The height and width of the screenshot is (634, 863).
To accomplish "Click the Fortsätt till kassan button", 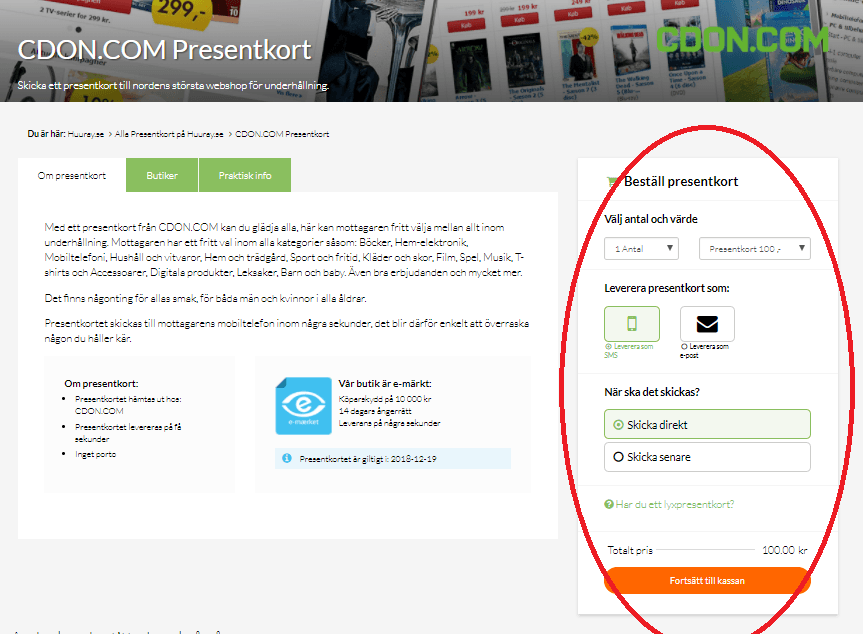I will coord(707,581).
